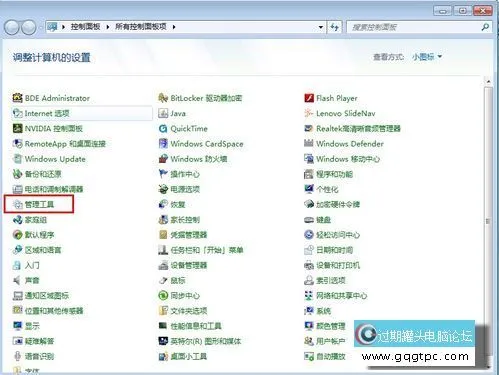Screen dimensions: 499x375
Task: Open Windows CardSpace link
Action: (x=207, y=144)
